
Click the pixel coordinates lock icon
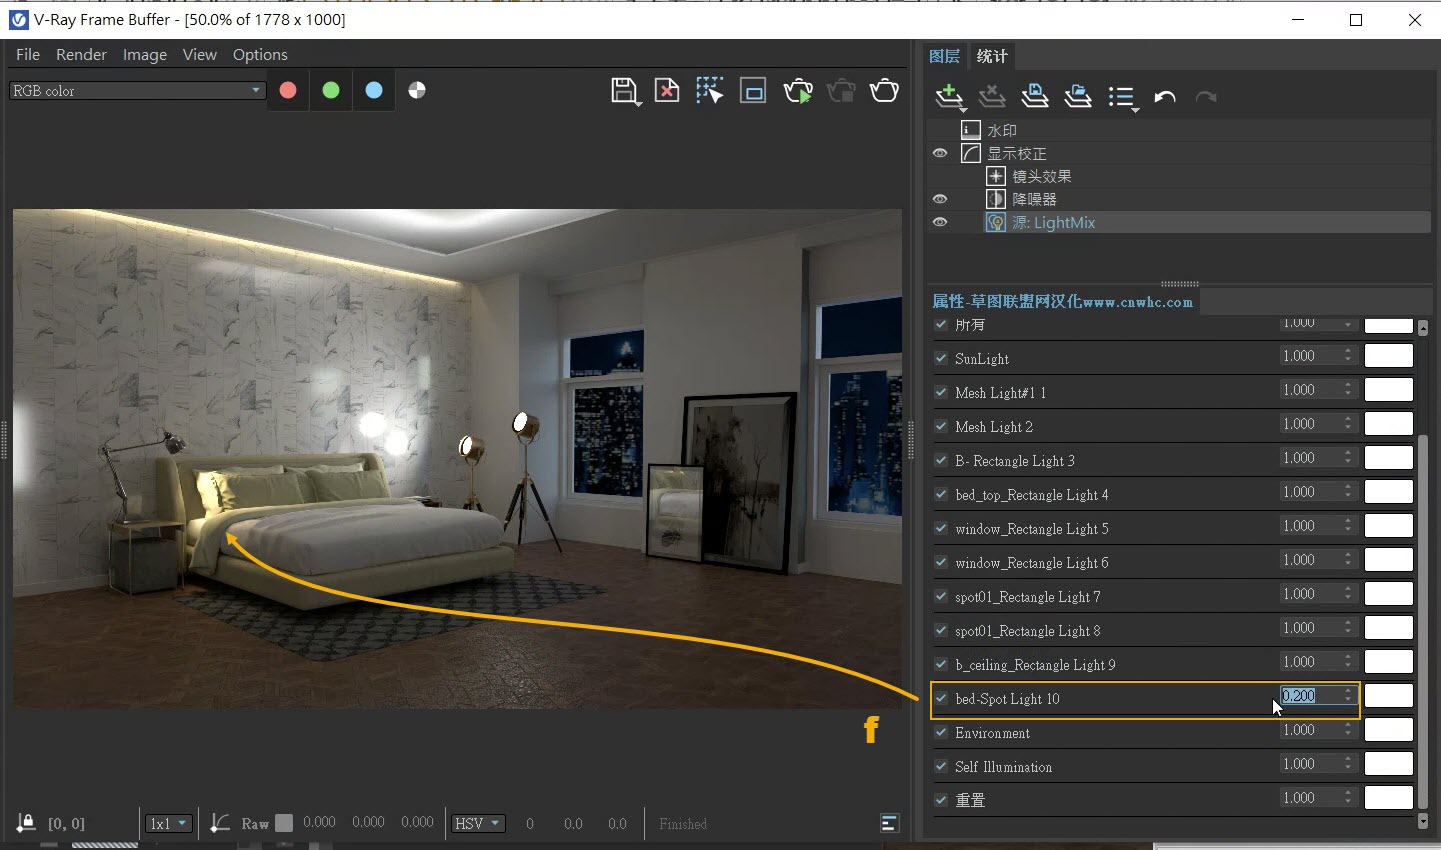pyautogui.click(x=26, y=823)
